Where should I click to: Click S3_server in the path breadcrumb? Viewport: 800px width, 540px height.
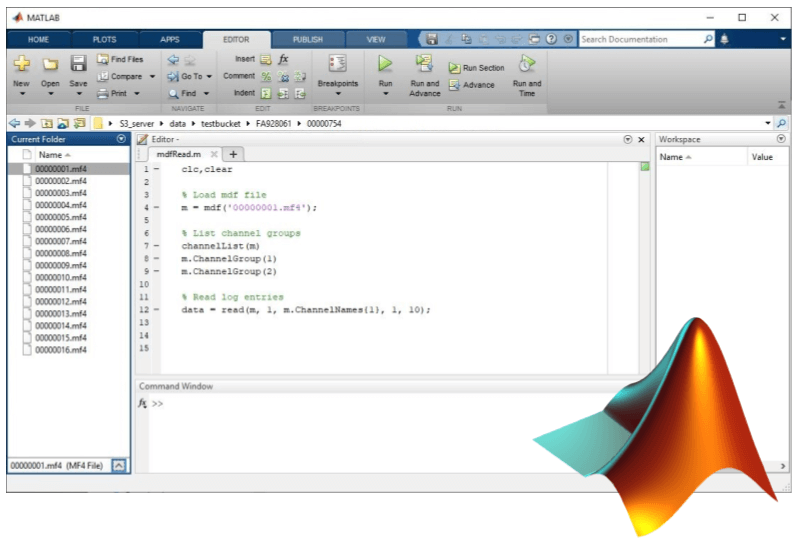pyautogui.click(x=137, y=124)
